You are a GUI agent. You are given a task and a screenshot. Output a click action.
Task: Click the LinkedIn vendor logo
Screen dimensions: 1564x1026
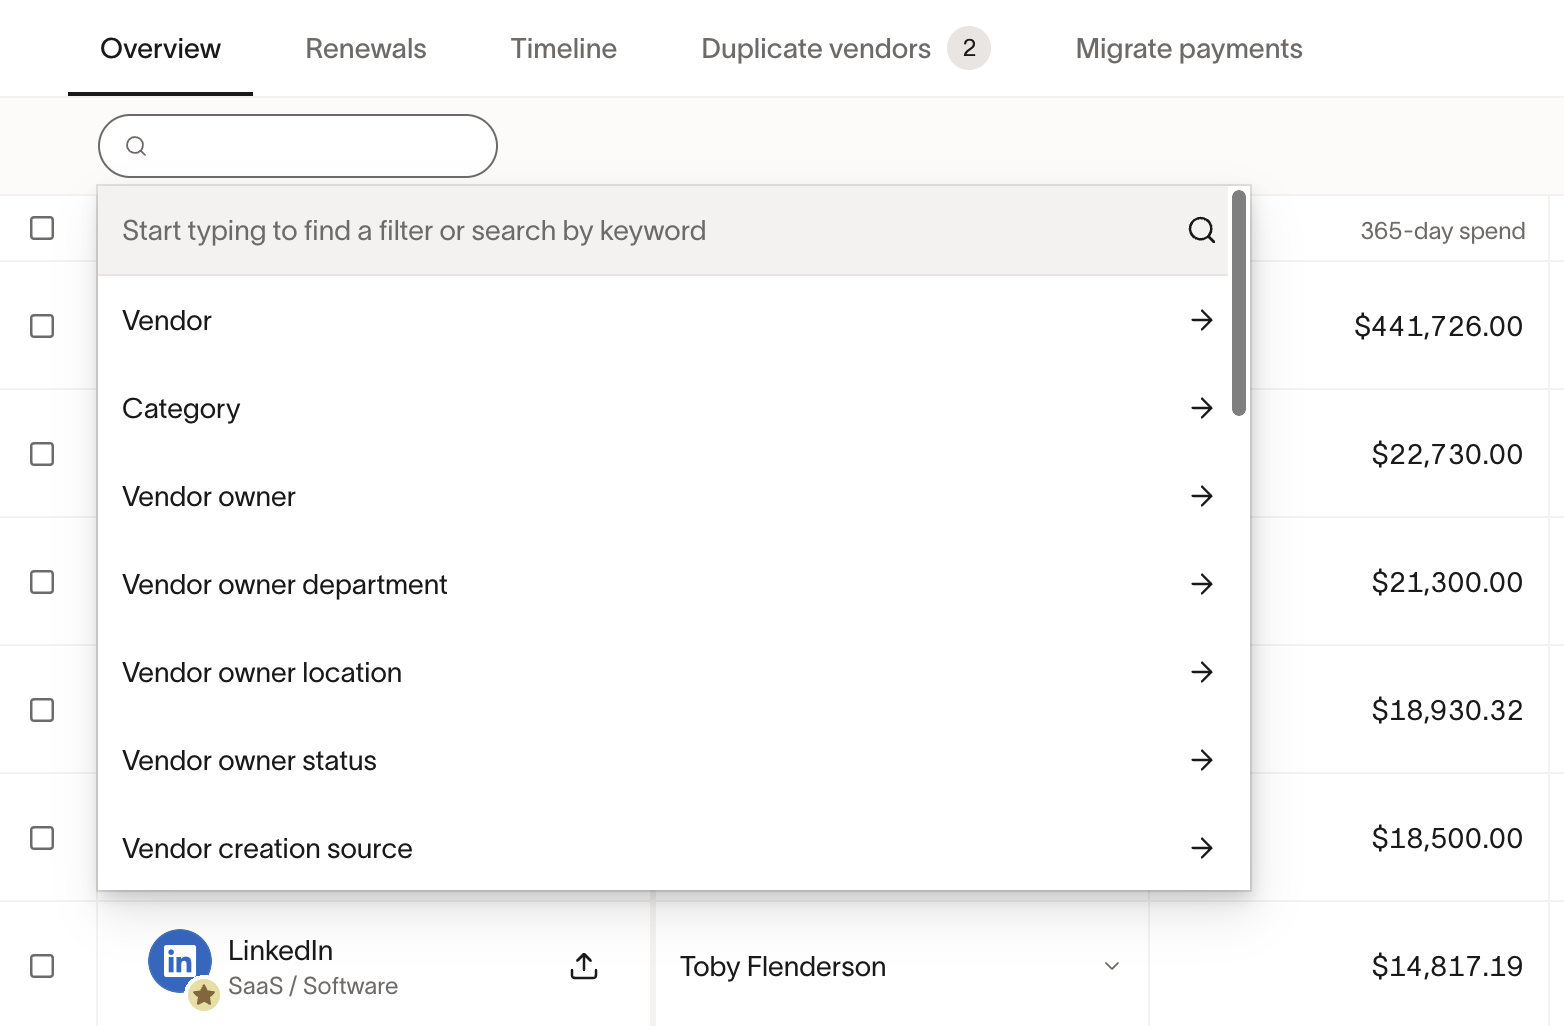(x=180, y=960)
